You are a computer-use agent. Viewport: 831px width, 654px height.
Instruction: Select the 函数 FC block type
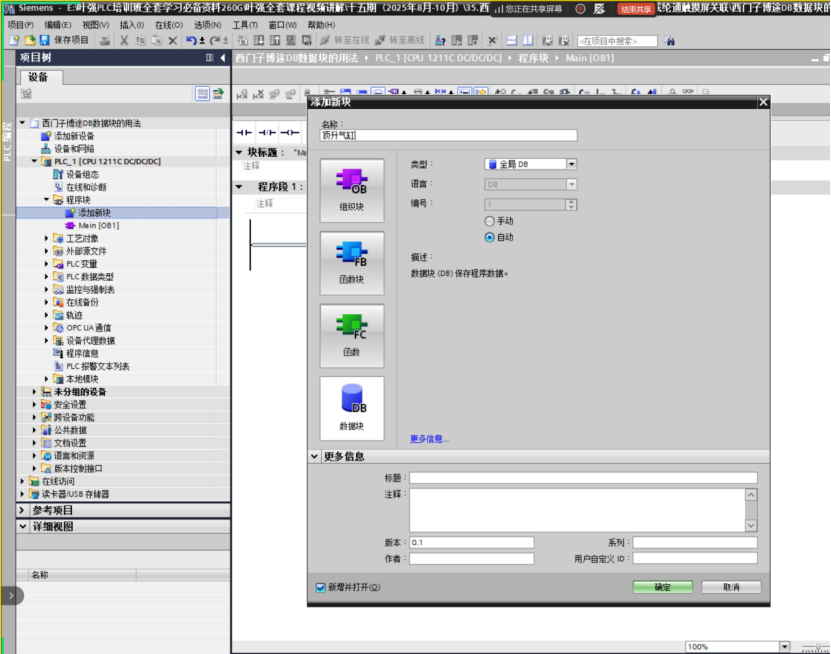tap(352, 336)
